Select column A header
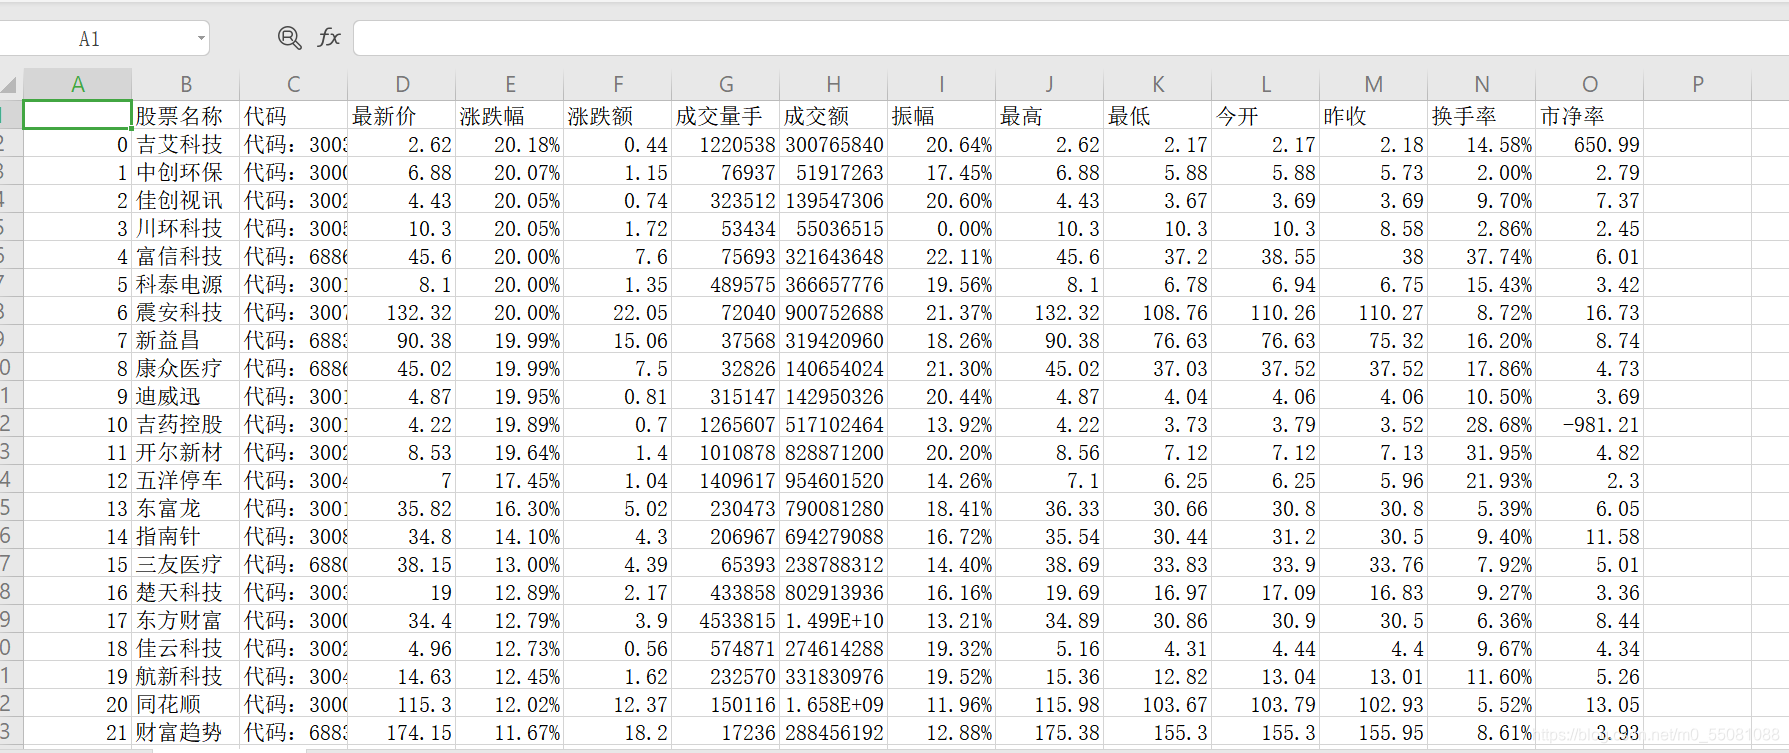This screenshot has width=1789, height=753. (x=77, y=85)
